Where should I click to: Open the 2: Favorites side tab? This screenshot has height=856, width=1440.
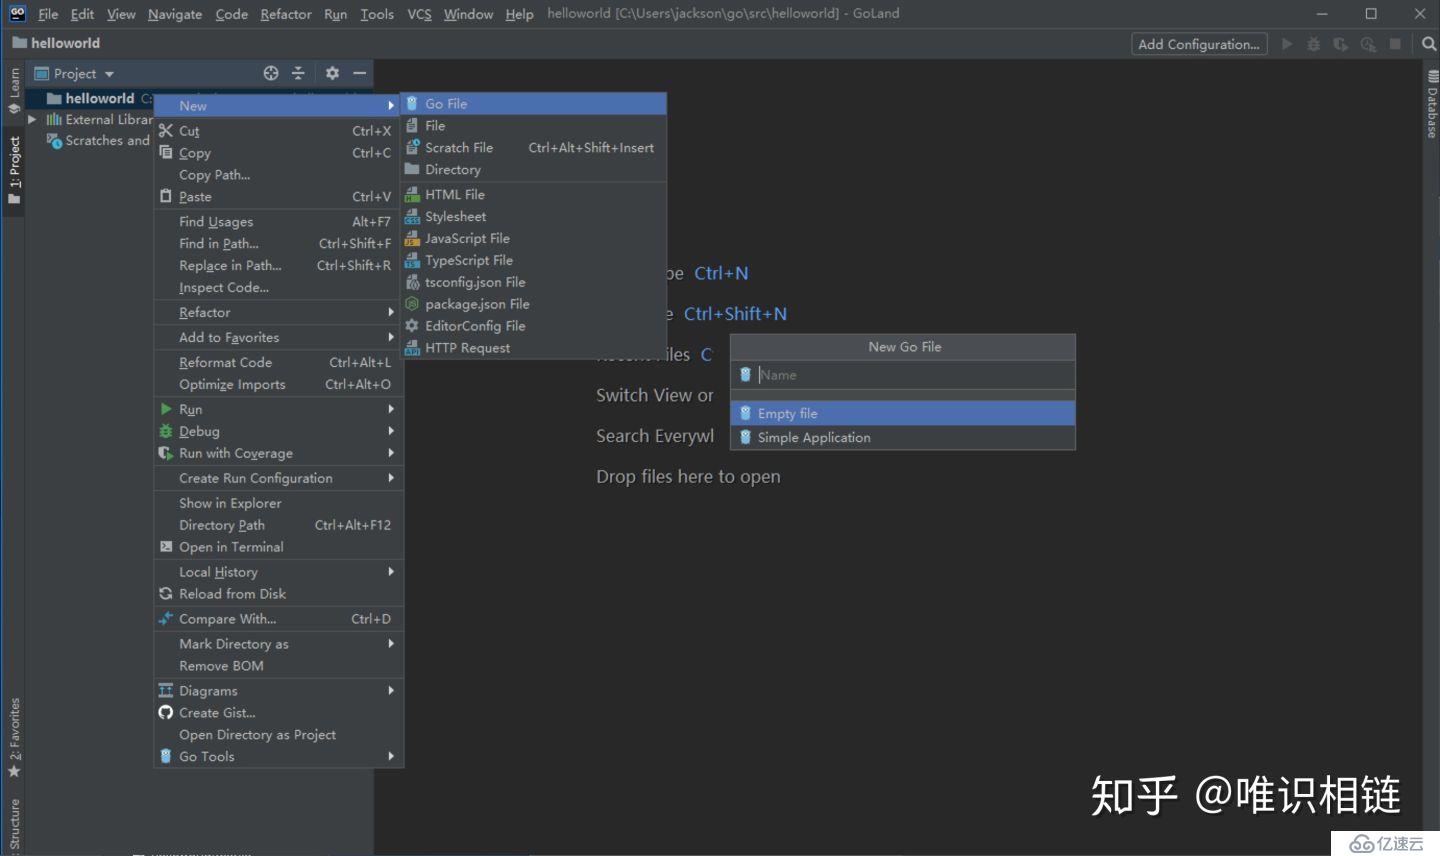click(x=14, y=737)
